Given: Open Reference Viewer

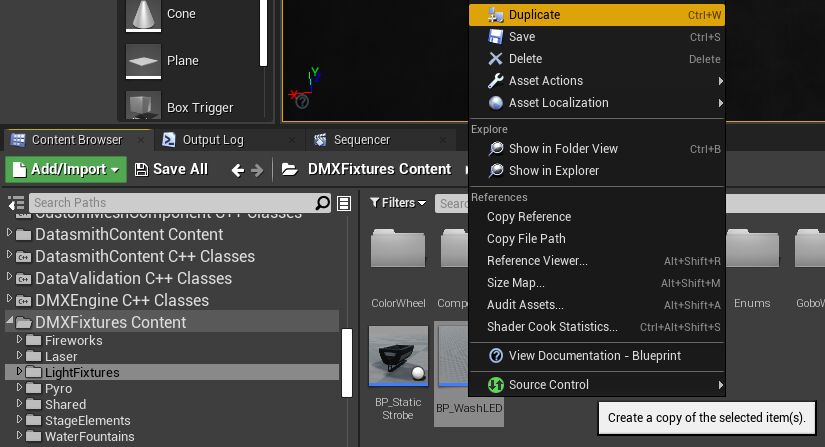Looking at the screenshot, I should 597,261.
